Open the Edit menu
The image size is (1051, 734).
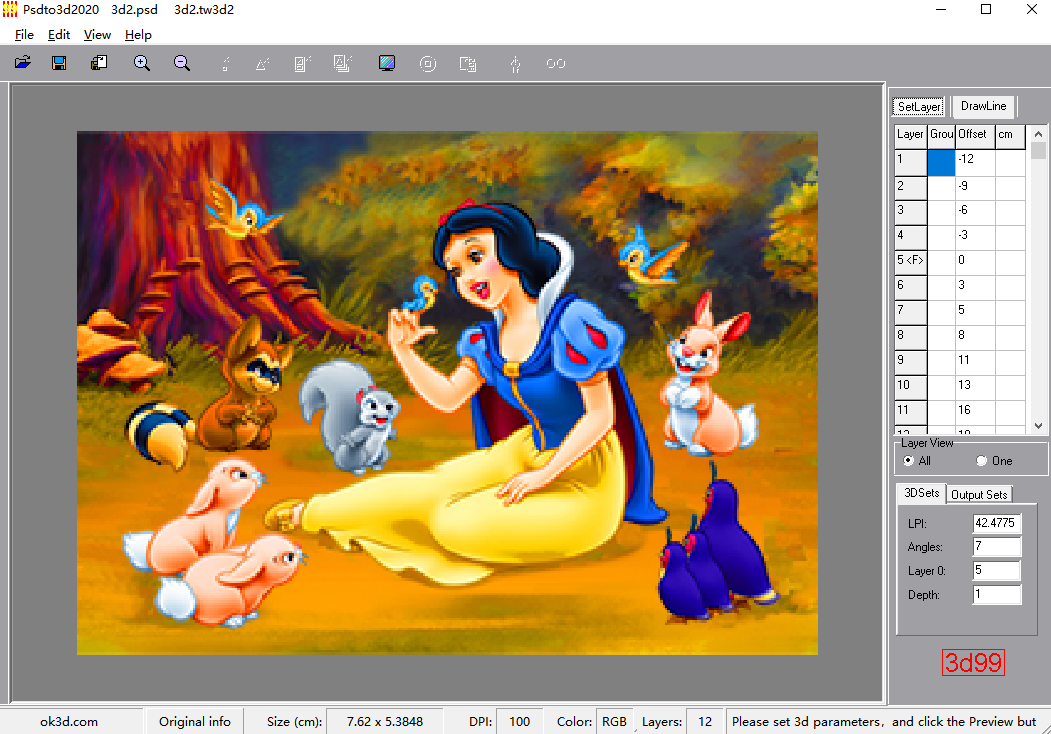pos(59,35)
